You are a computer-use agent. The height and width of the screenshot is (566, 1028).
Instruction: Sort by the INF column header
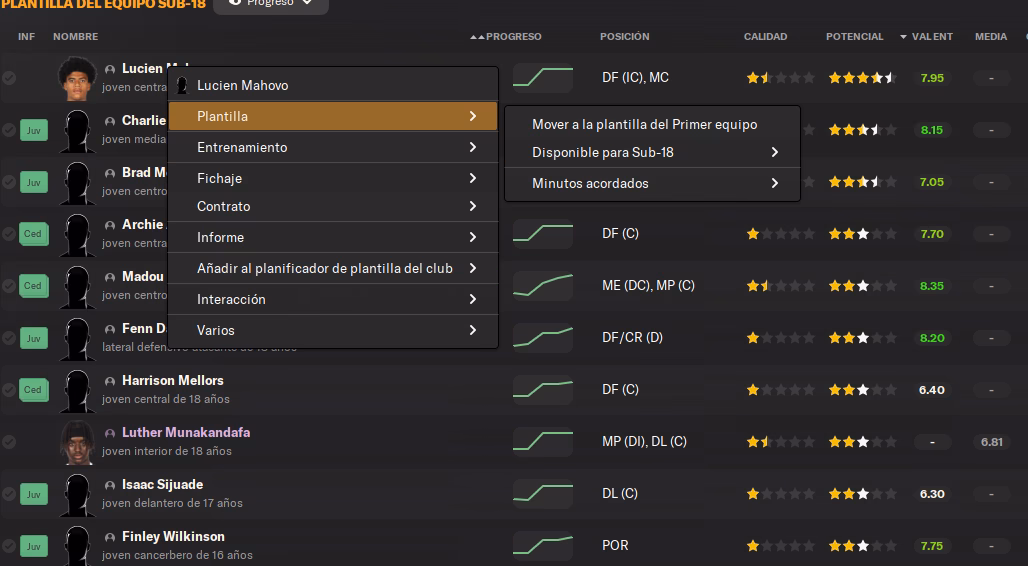(26, 37)
